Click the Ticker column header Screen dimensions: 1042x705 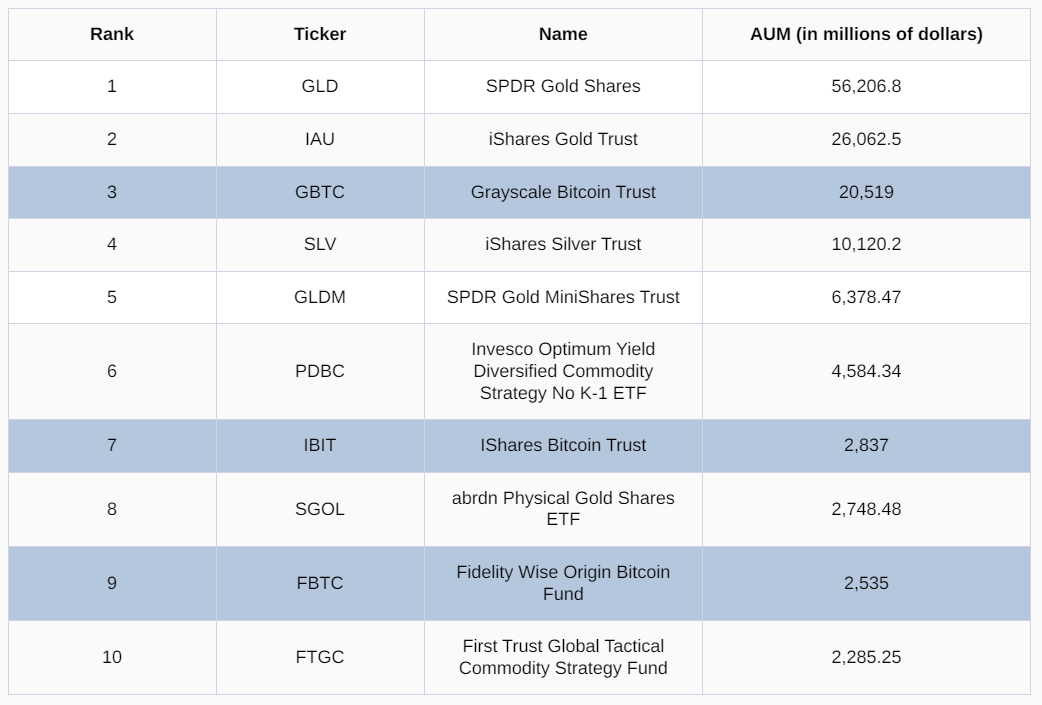320,34
